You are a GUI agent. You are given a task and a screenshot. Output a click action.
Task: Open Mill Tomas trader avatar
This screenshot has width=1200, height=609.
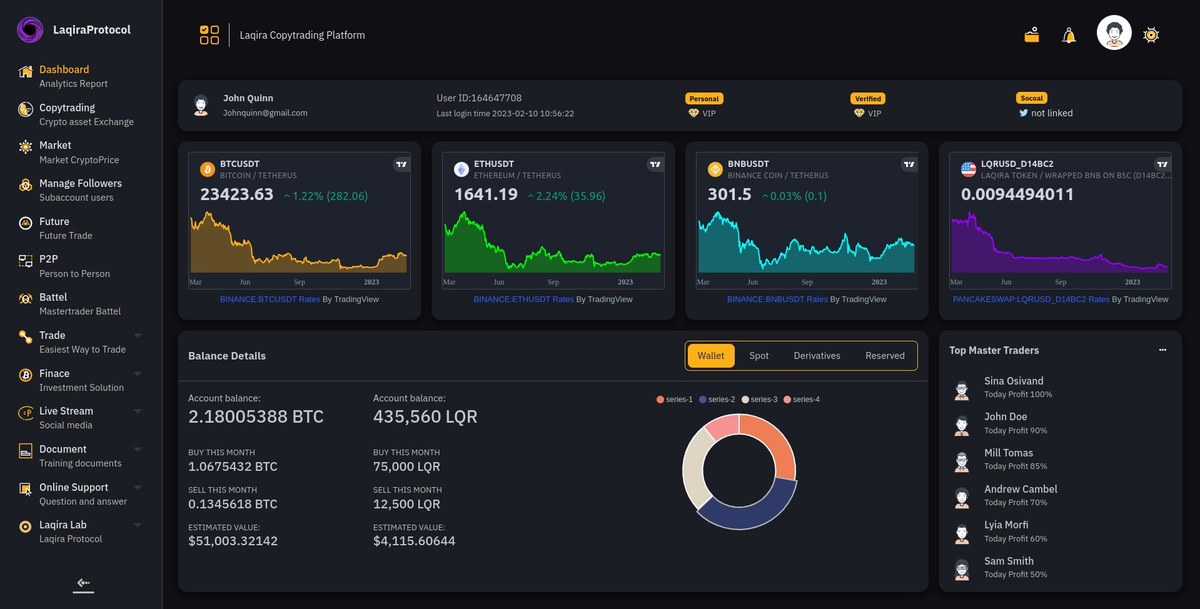tap(962, 461)
